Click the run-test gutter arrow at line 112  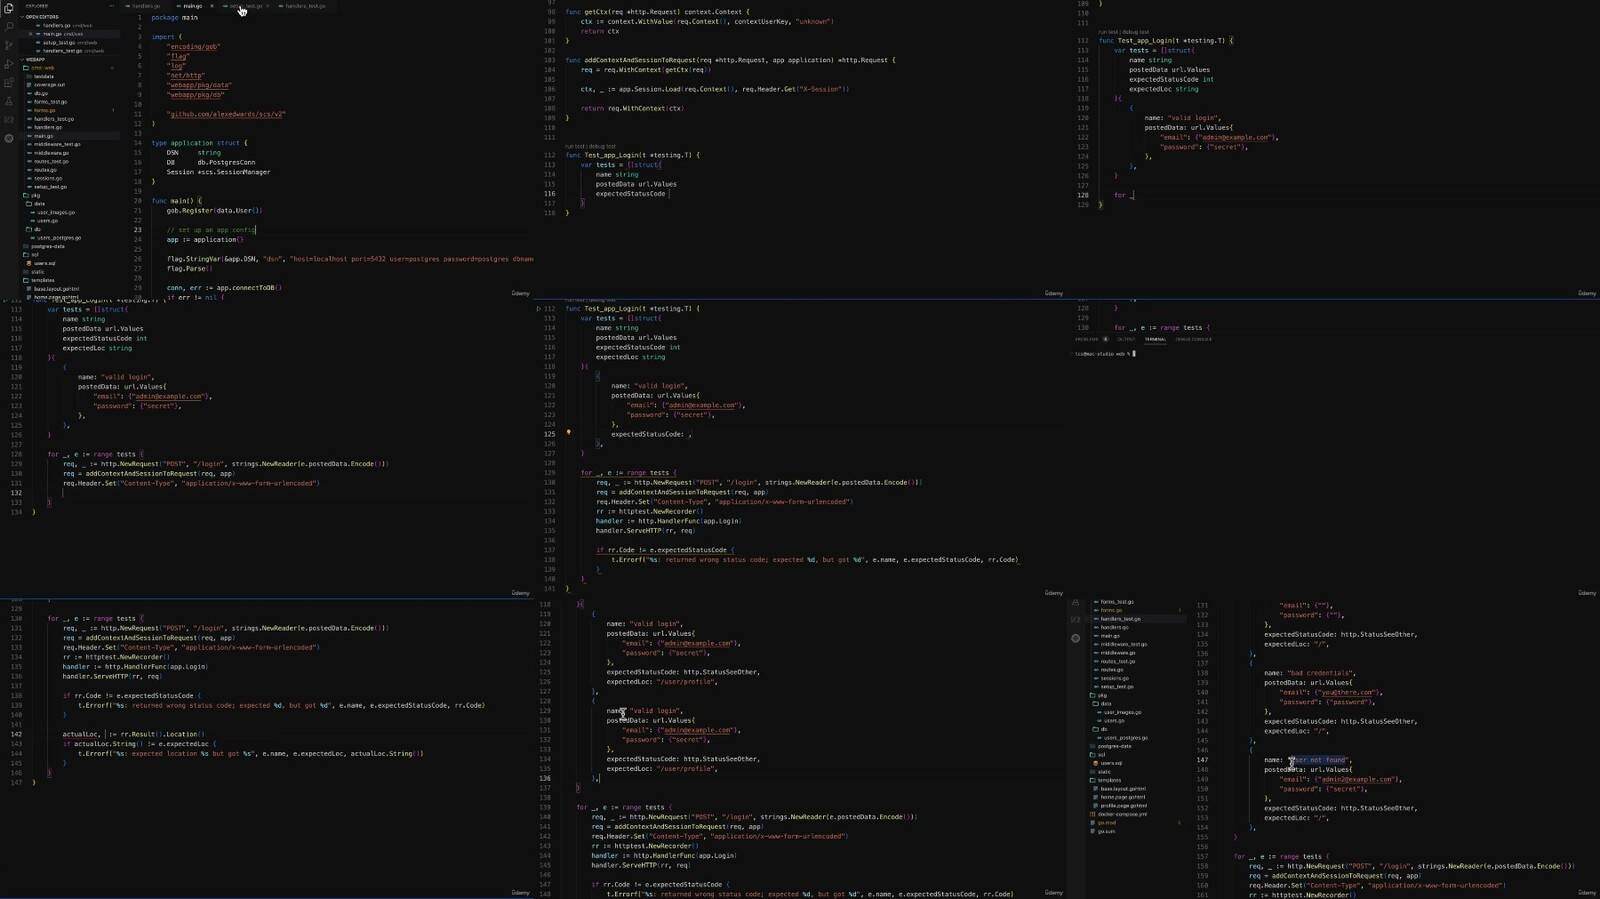click(x=539, y=308)
